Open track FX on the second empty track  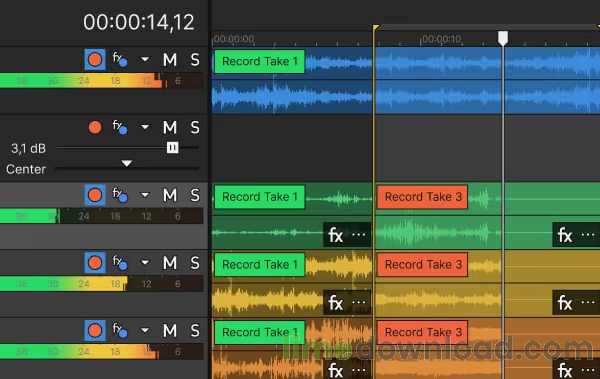click(x=120, y=127)
